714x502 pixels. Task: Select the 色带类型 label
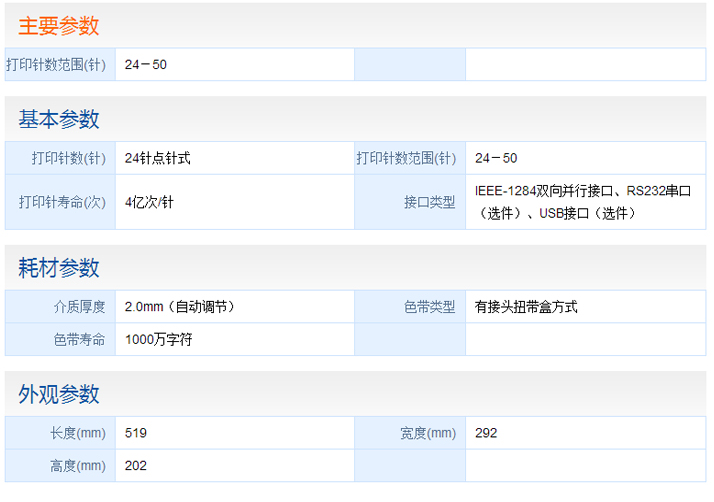pos(429,307)
